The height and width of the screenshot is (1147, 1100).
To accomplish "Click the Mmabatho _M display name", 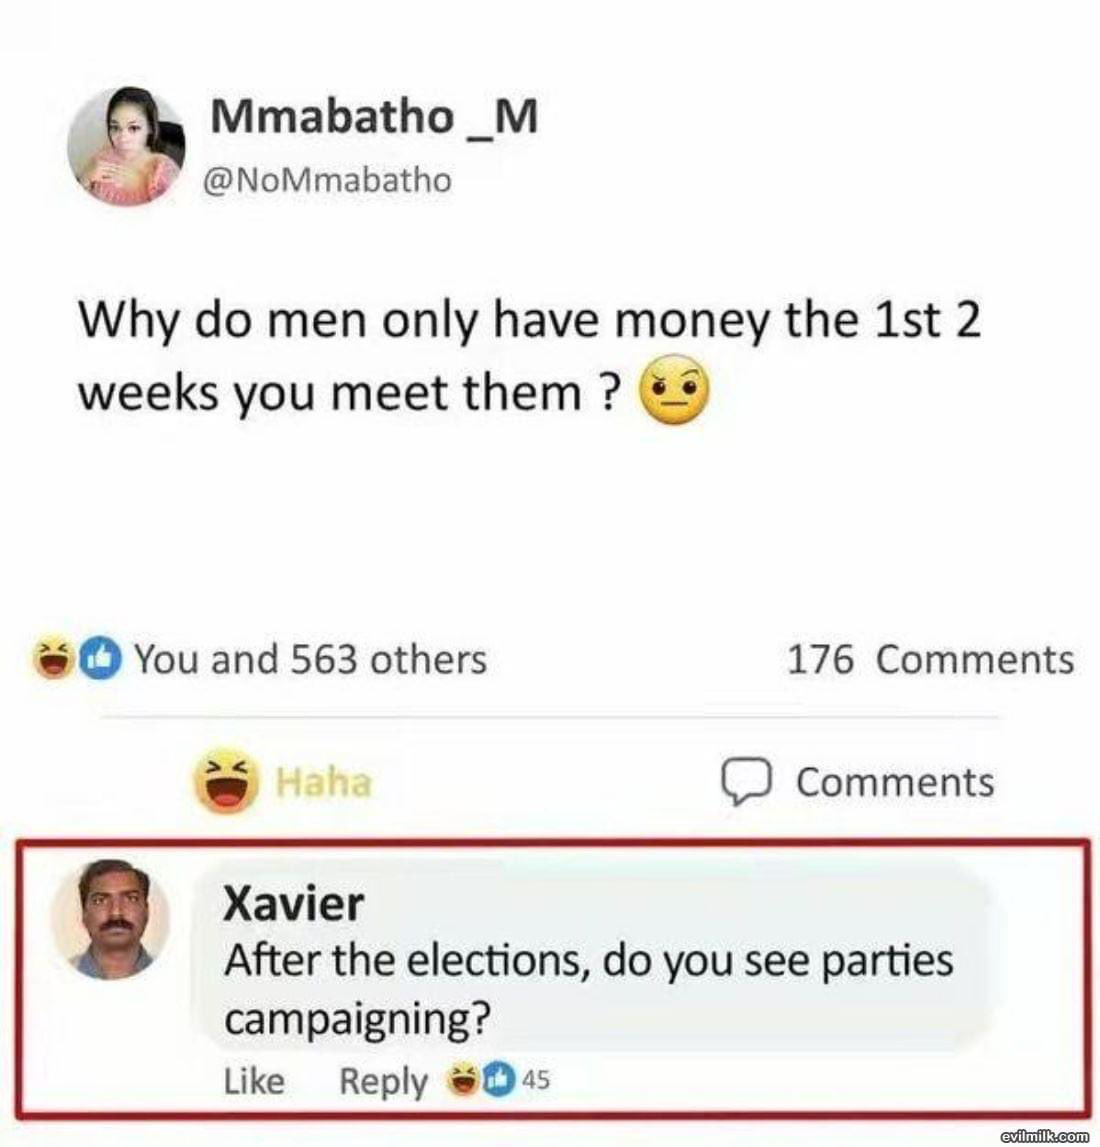I will coord(374,117).
